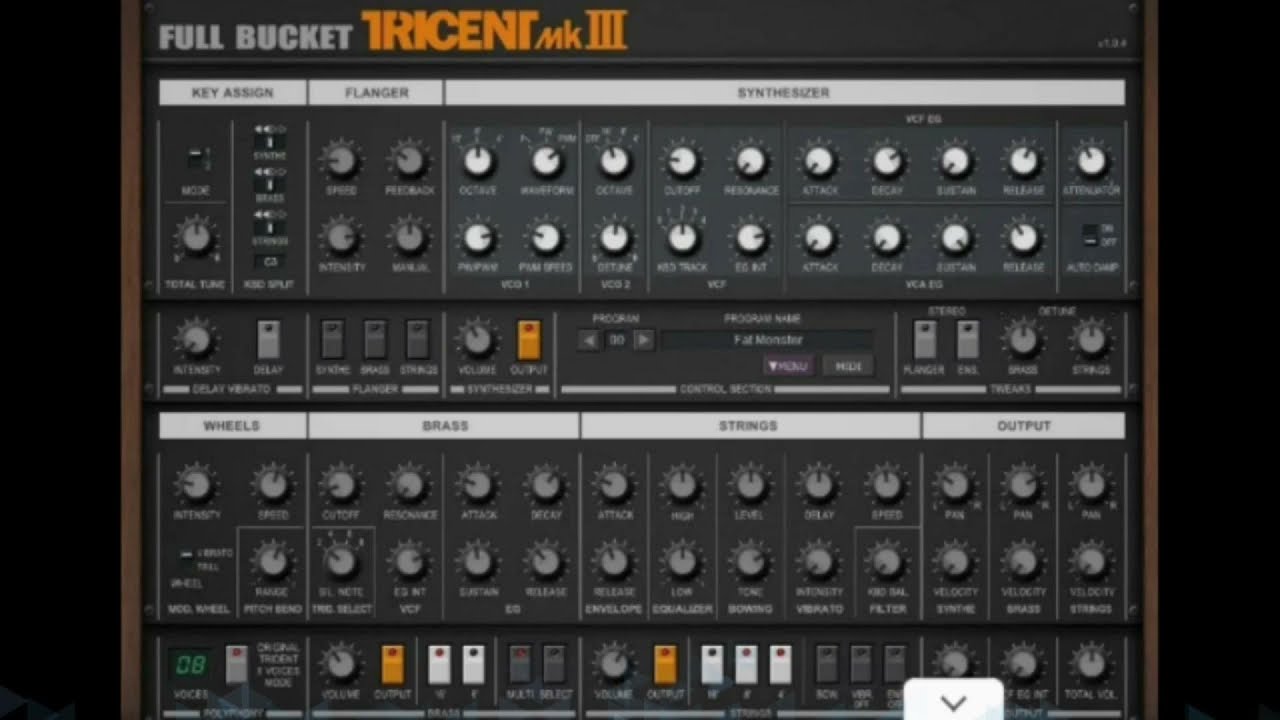The height and width of the screenshot is (720, 1280).
Task: Toggle the Strings BOW switch
Action: (826, 665)
